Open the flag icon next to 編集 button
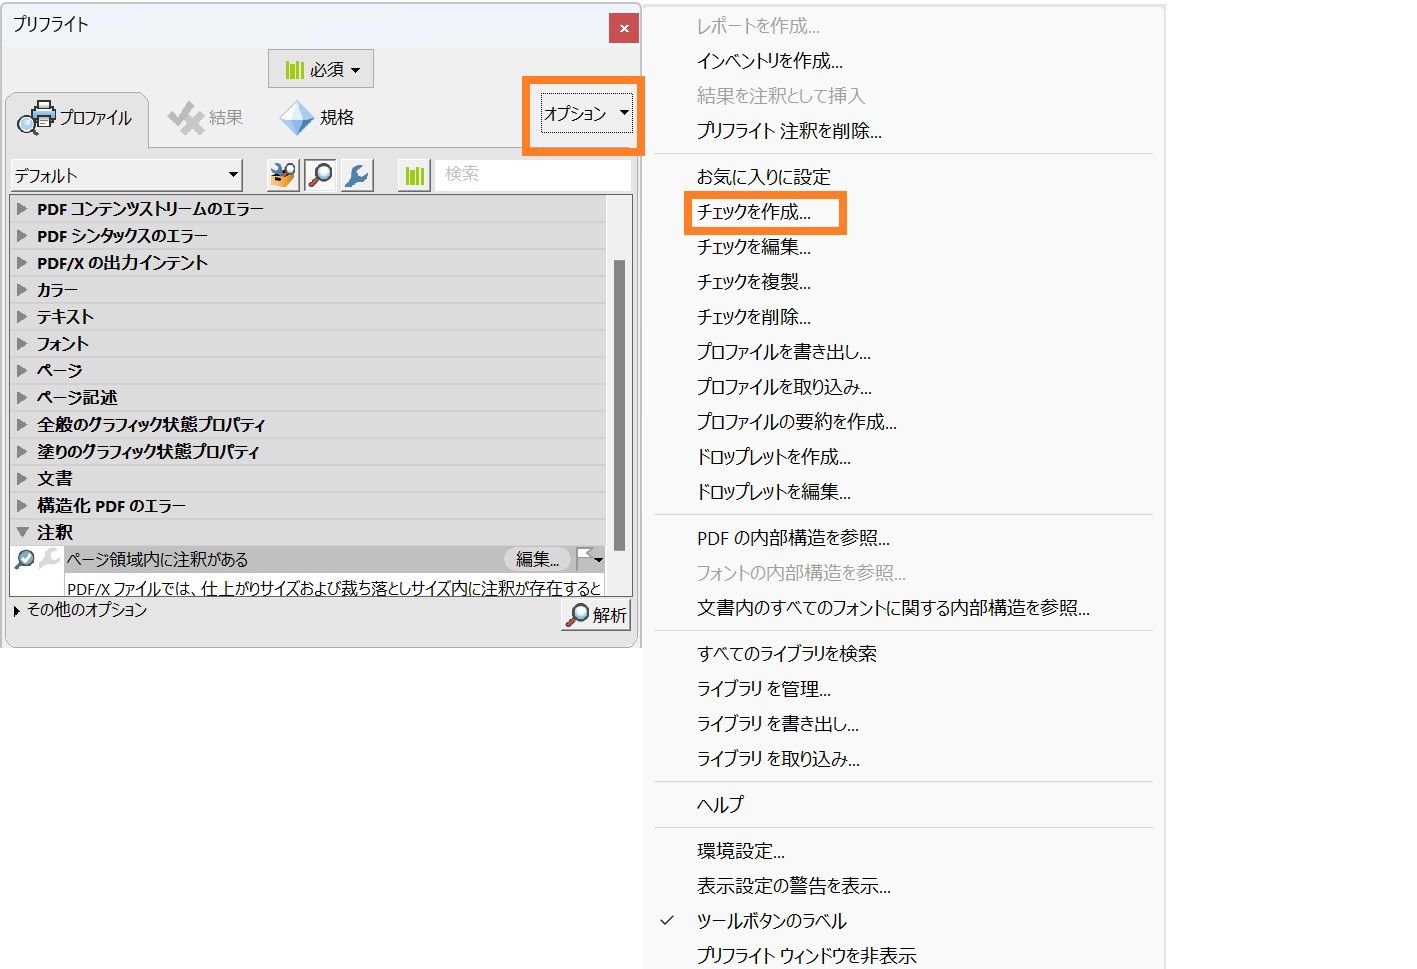The height and width of the screenshot is (969, 1417). pyautogui.click(x=589, y=559)
